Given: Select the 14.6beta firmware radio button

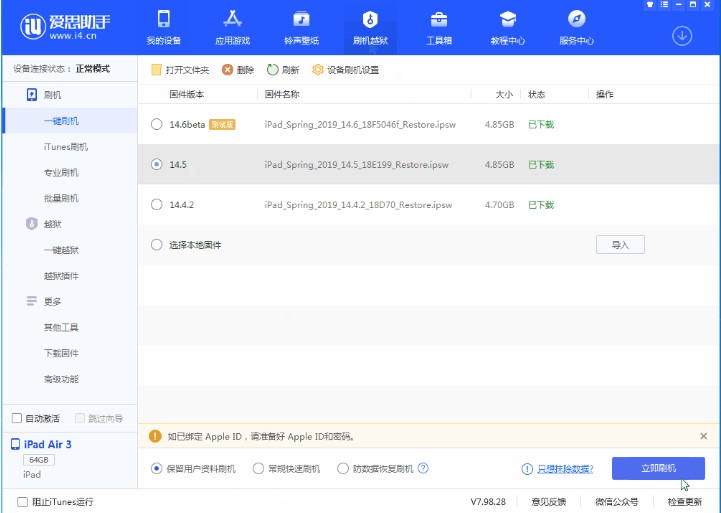Looking at the screenshot, I should pyautogui.click(x=156, y=124).
